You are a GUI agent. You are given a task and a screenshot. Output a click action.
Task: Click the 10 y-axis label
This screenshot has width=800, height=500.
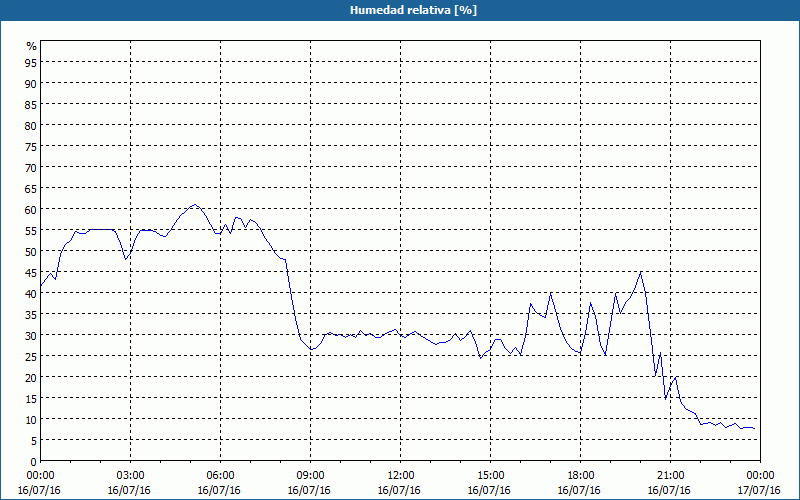coord(31,419)
